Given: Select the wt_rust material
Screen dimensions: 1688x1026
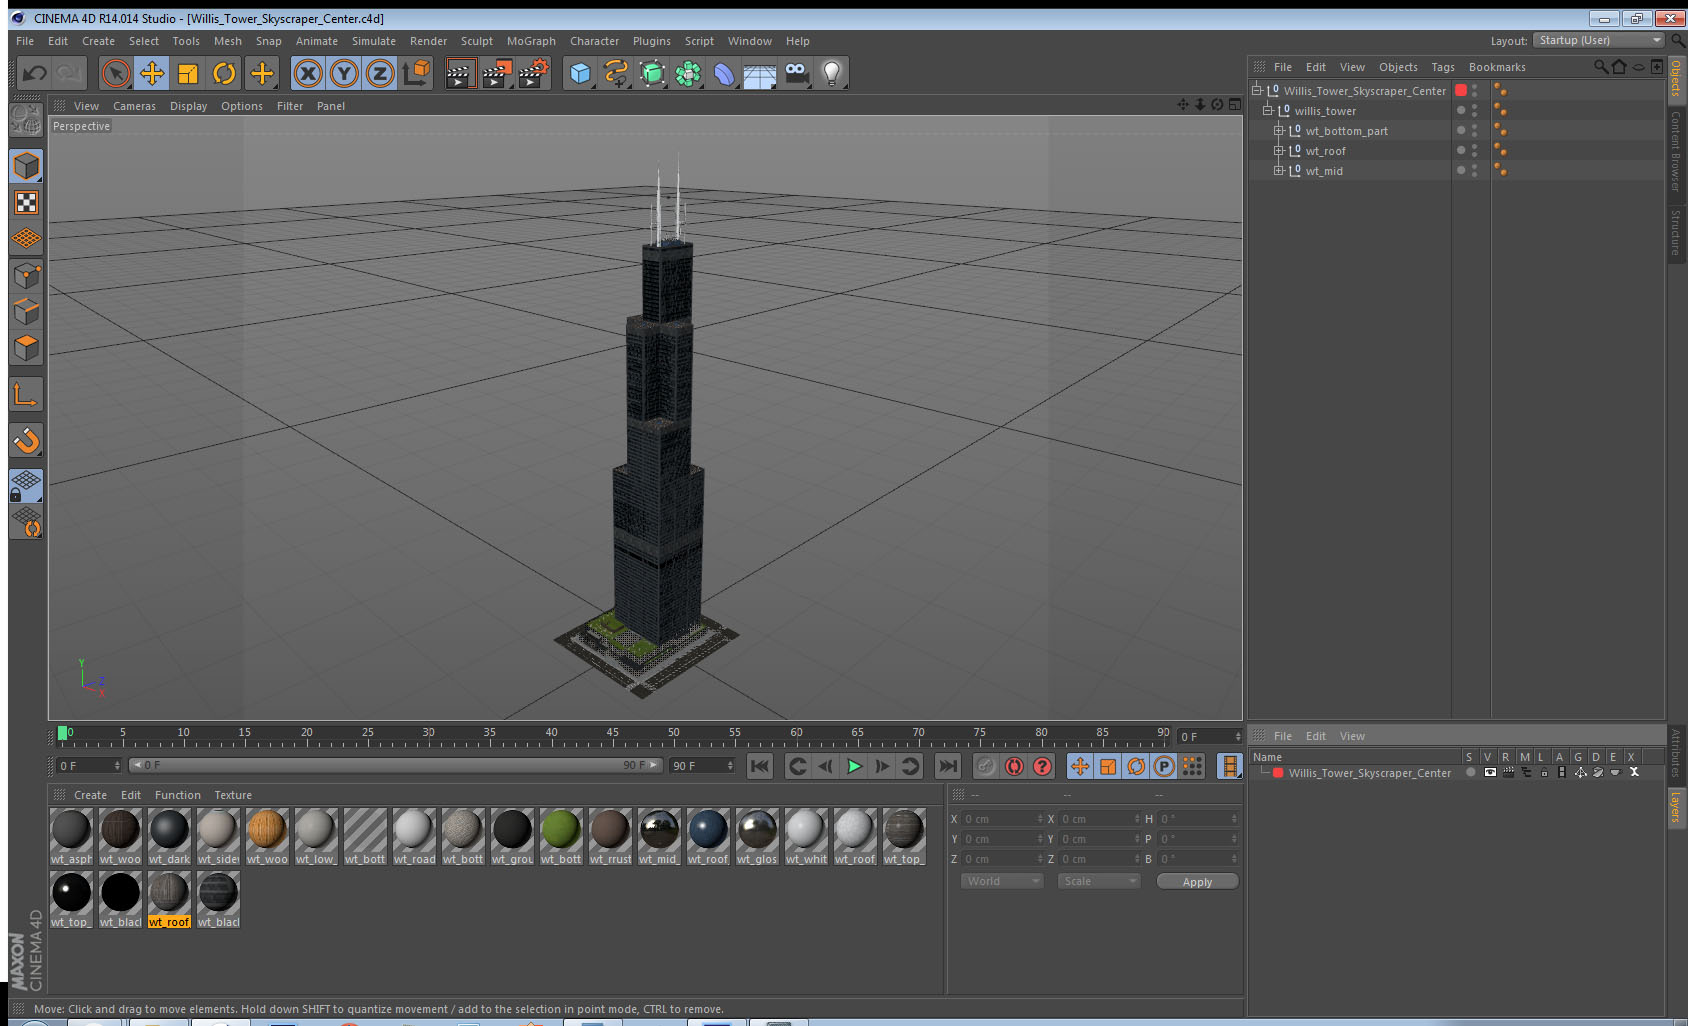Looking at the screenshot, I should pos(610,837).
